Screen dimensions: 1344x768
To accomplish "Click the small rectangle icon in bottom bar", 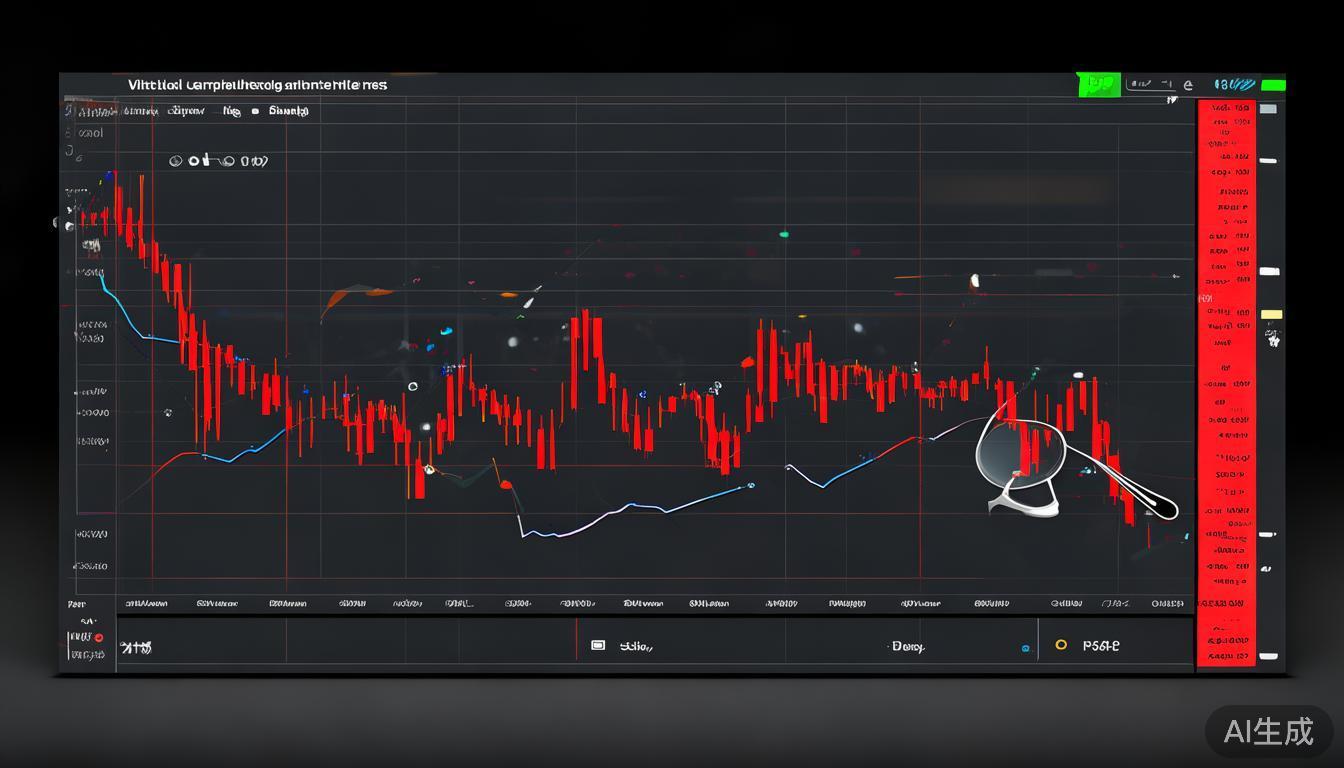I will (598, 646).
